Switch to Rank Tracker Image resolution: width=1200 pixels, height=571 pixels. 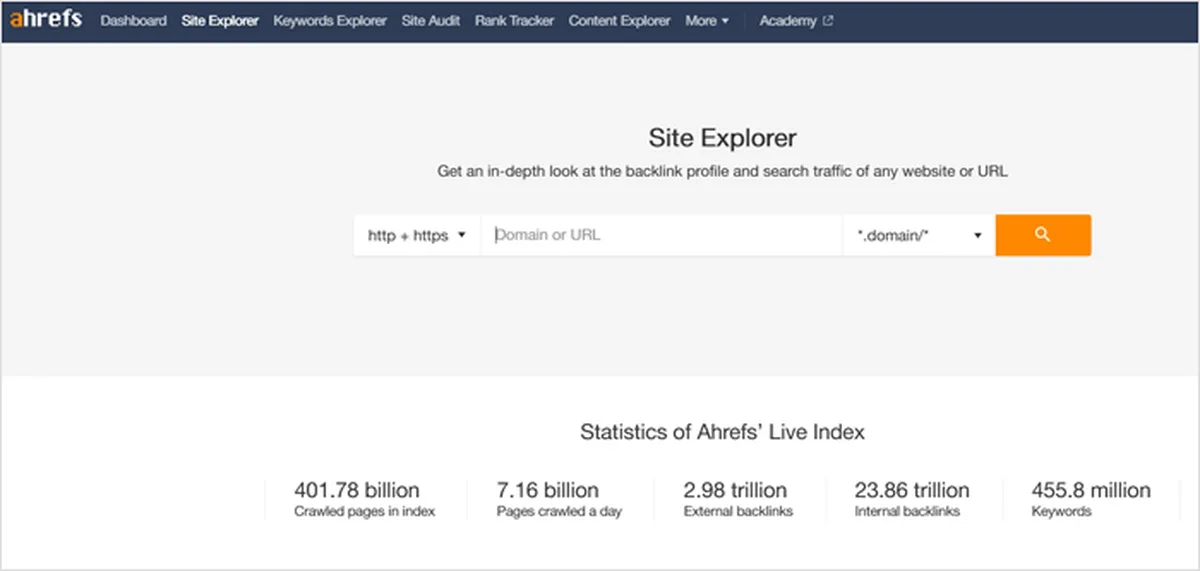(x=515, y=21)
